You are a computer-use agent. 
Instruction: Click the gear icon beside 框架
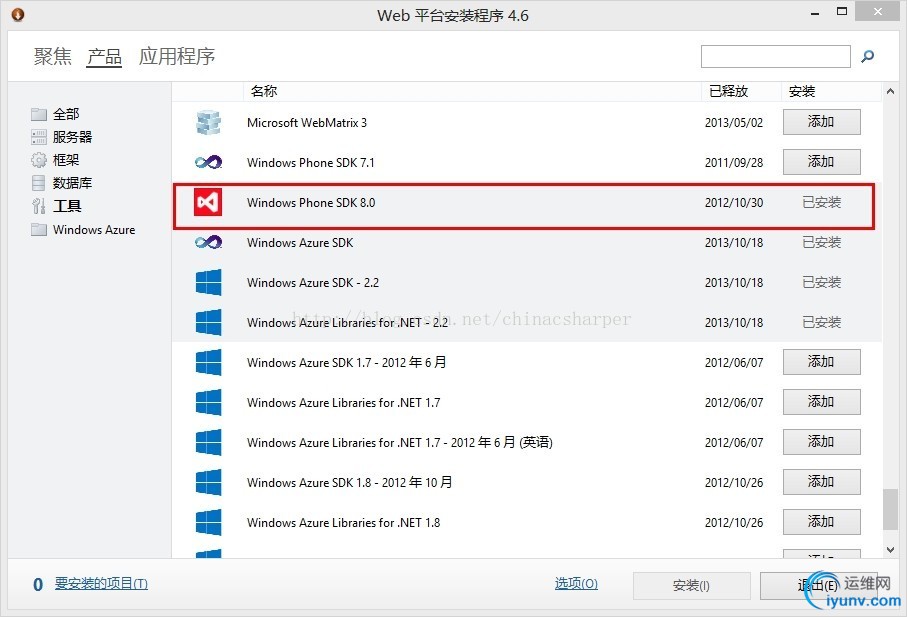point(39,160)
